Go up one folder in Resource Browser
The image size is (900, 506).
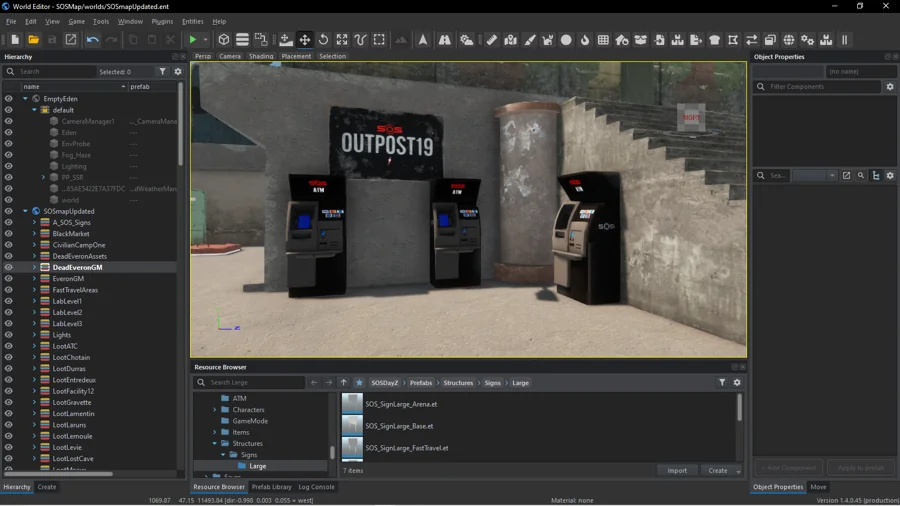344,383
